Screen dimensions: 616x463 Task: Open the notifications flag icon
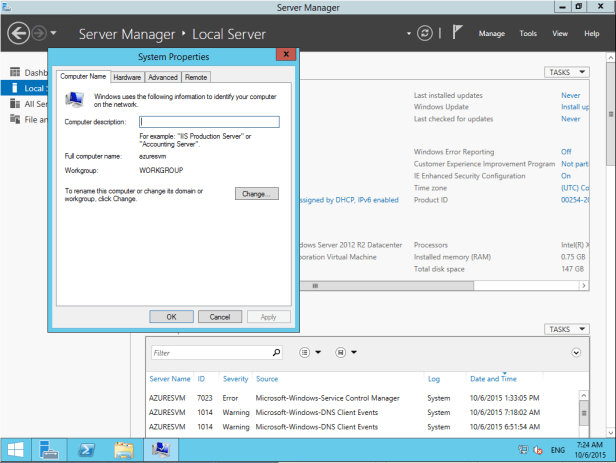click(x=458, y=33)
